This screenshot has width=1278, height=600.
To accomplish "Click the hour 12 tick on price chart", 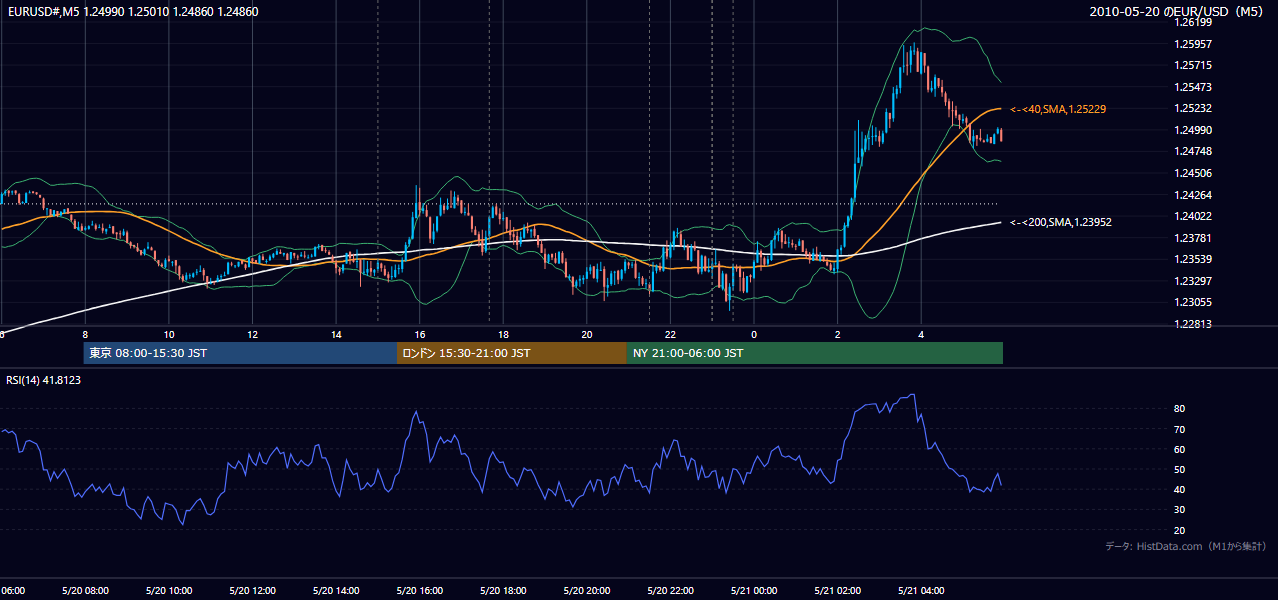I will 252,334.
